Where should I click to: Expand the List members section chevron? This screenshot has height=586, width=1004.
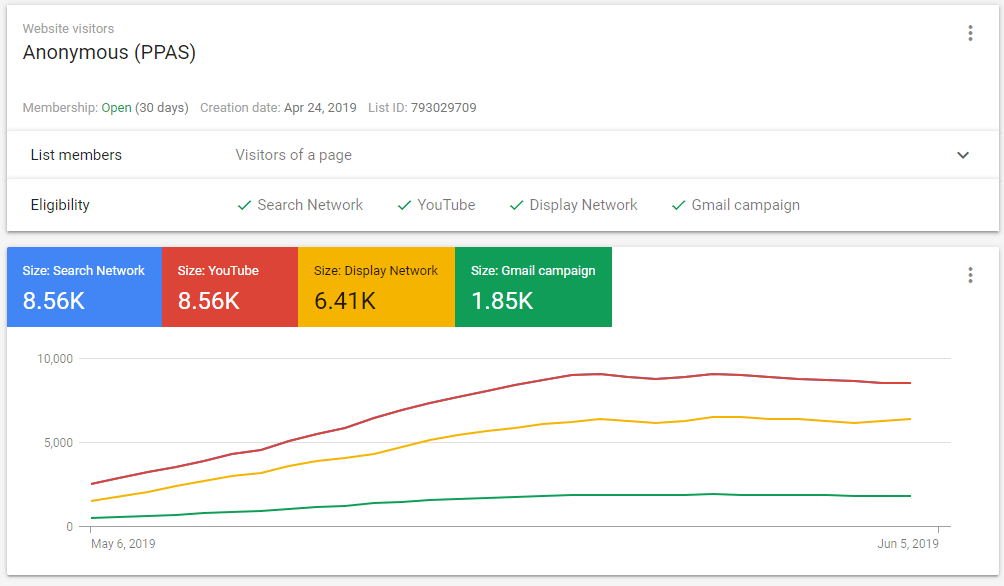[963, 155]
